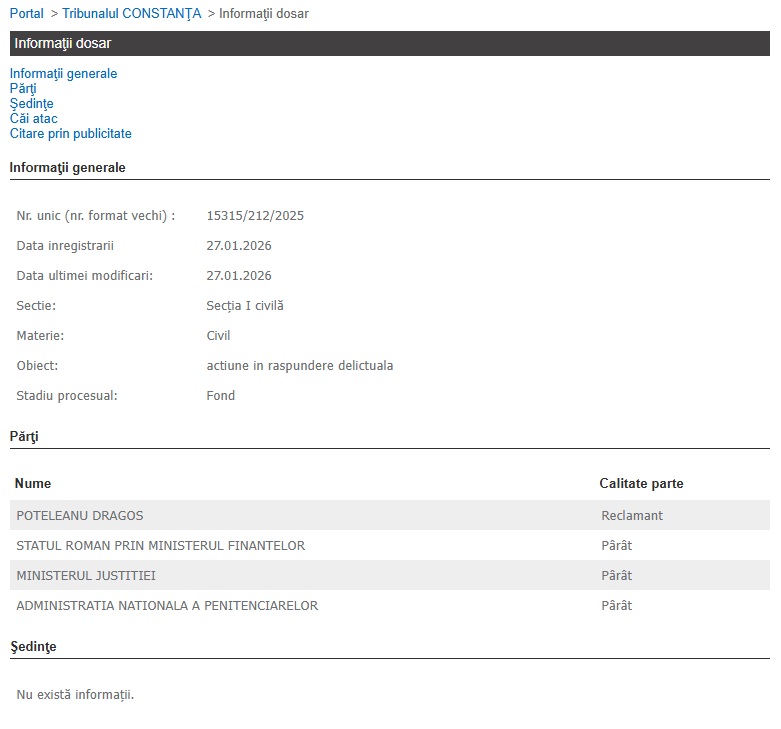Click the Data inregistrarii label

pos(65,246)
